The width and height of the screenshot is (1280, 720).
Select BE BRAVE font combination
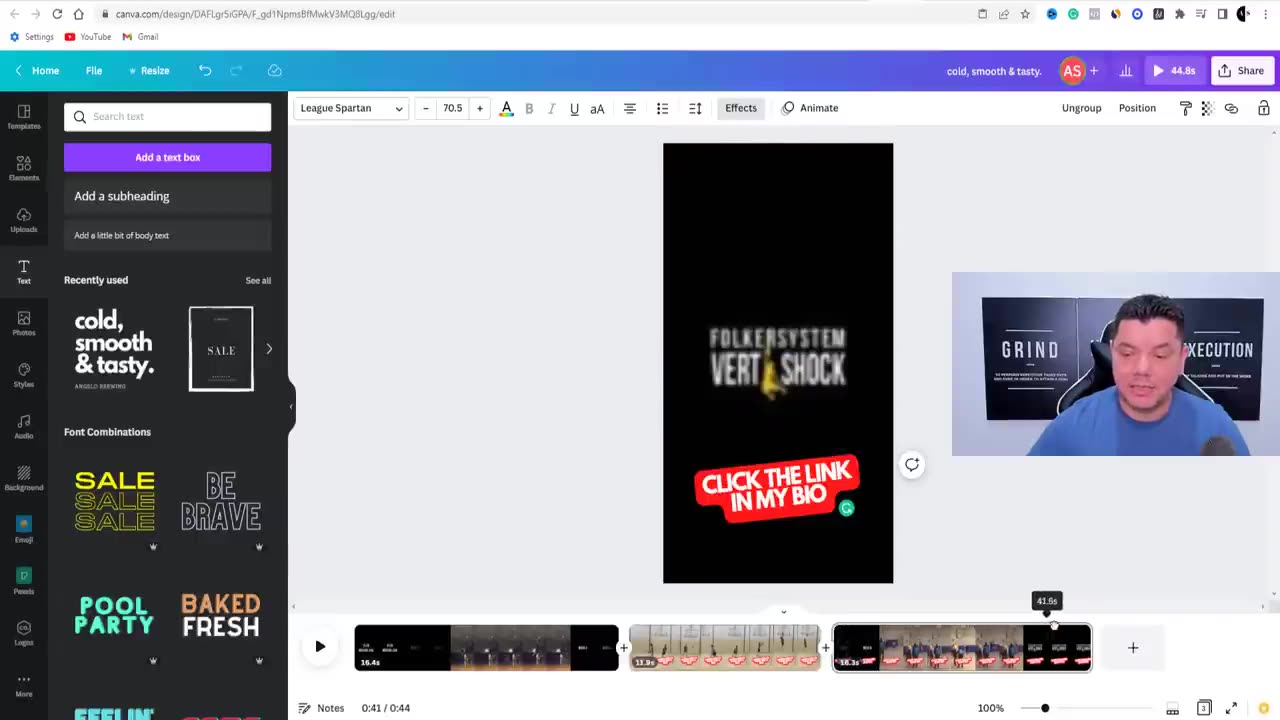tap(221, 501)
